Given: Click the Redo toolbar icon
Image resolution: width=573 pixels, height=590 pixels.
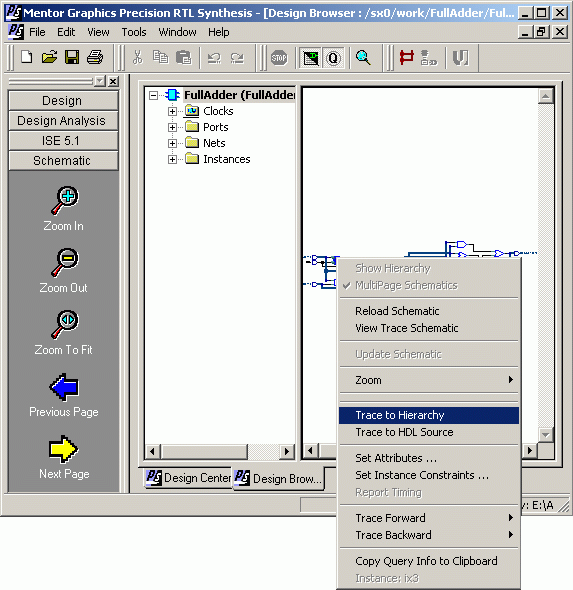Looking at the screenshot, I should [x=237, y=58].
